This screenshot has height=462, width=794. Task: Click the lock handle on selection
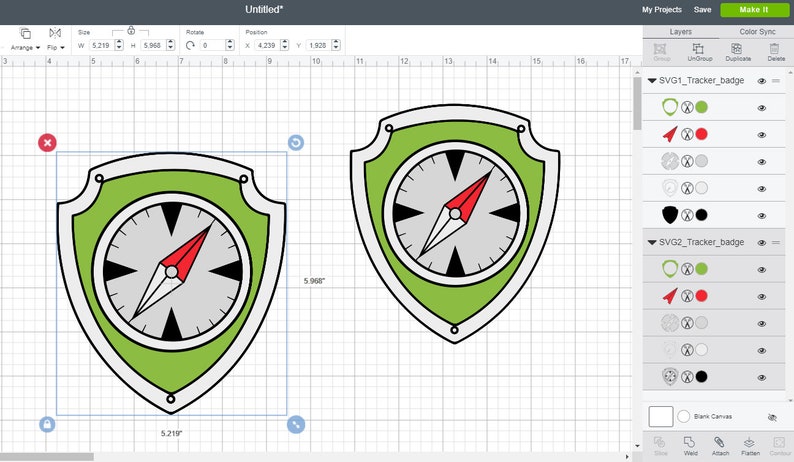pos(47,425)
